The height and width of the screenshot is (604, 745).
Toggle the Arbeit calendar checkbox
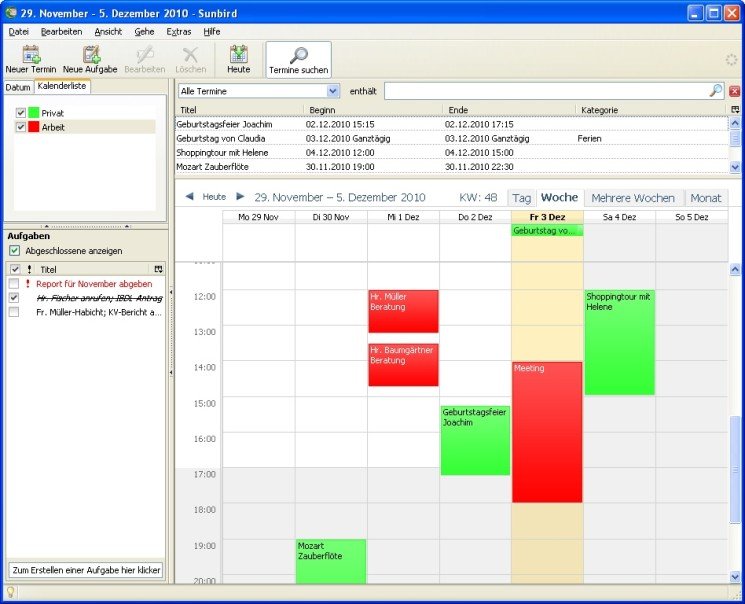coord(21,127)
